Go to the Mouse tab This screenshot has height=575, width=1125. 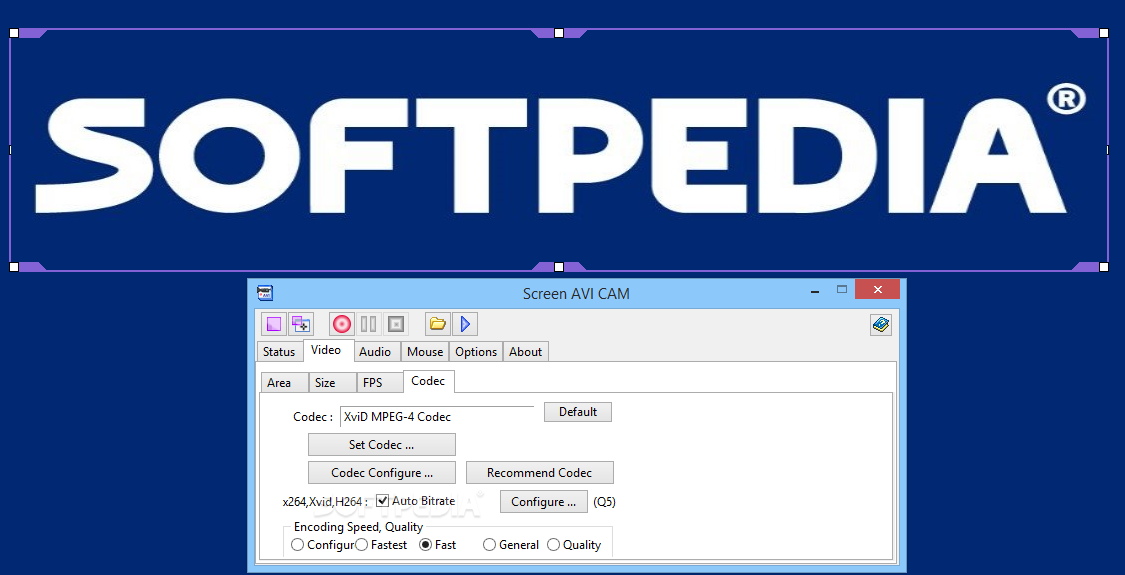click(x=425, y=352)
